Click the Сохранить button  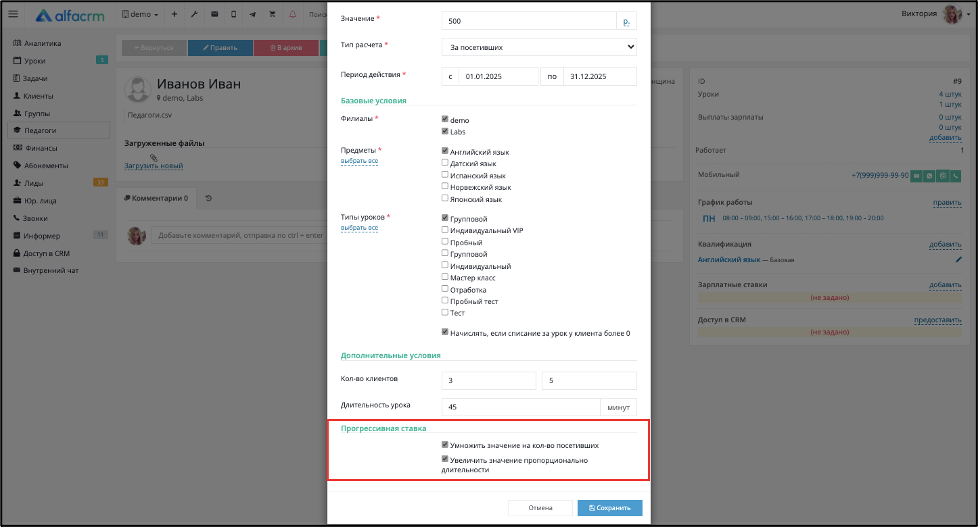[609, 508]
